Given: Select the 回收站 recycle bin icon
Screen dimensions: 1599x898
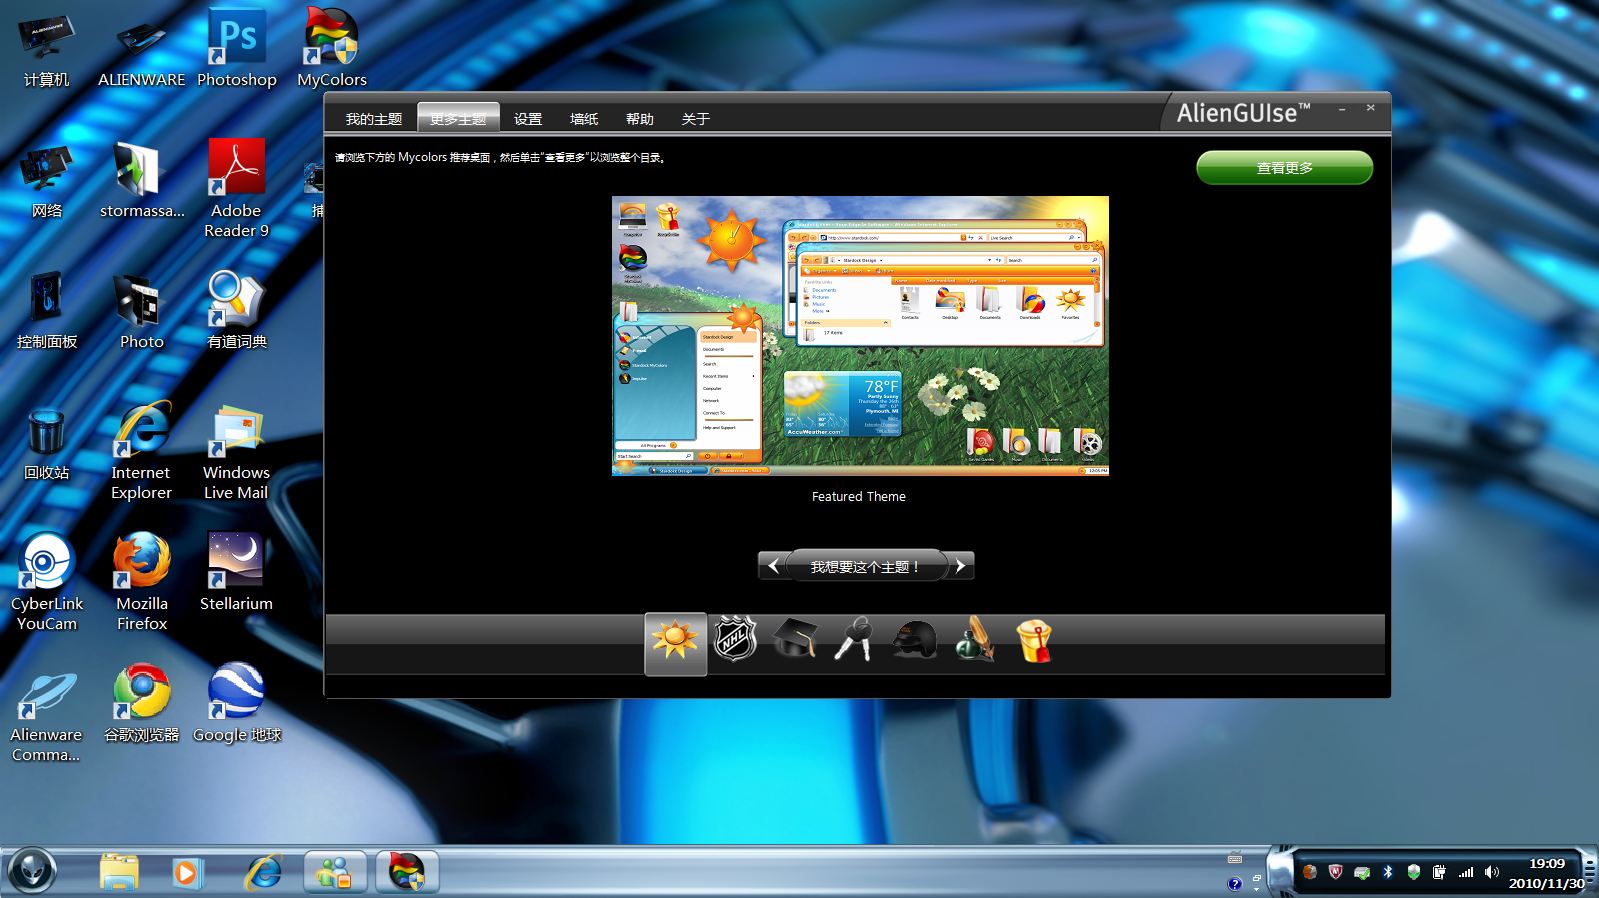Looking at the screenshot, I should [47, 443].
